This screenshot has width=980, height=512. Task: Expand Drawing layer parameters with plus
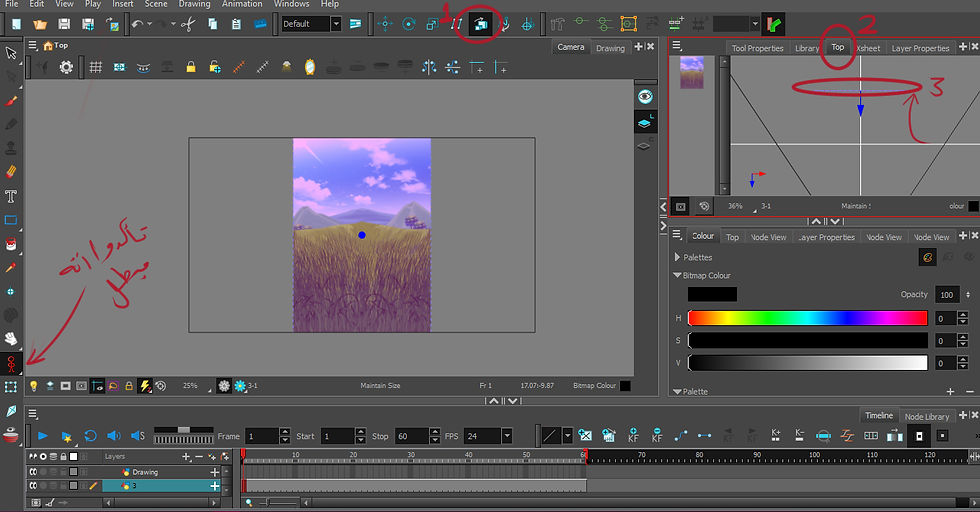(x=214, y=472)
